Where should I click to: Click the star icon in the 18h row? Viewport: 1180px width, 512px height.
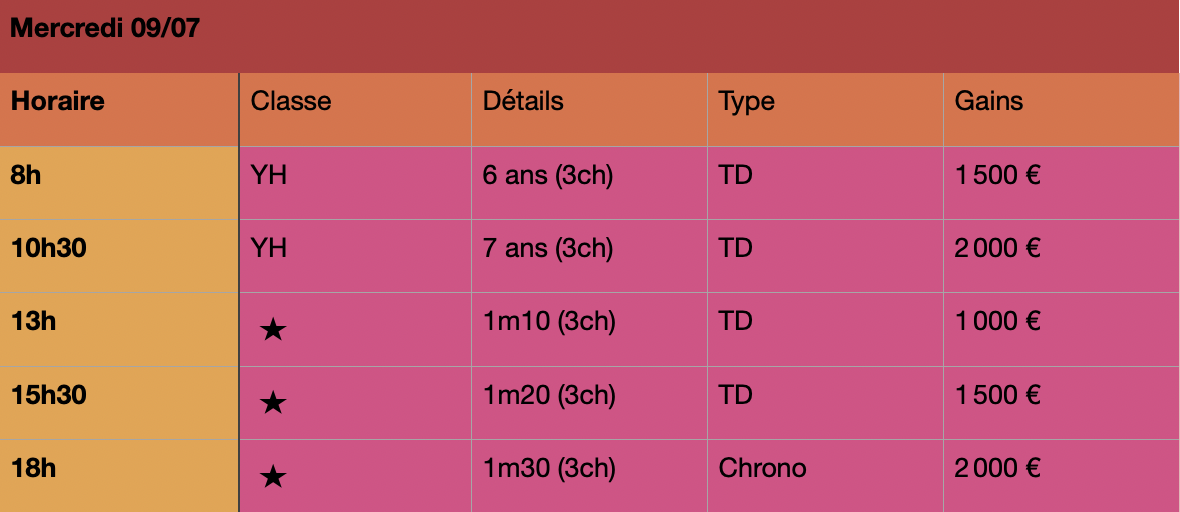(272, 477)
